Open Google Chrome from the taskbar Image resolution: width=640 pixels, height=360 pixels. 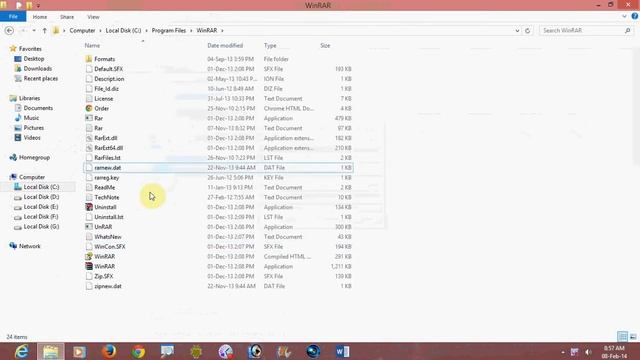tap(138, 351)
